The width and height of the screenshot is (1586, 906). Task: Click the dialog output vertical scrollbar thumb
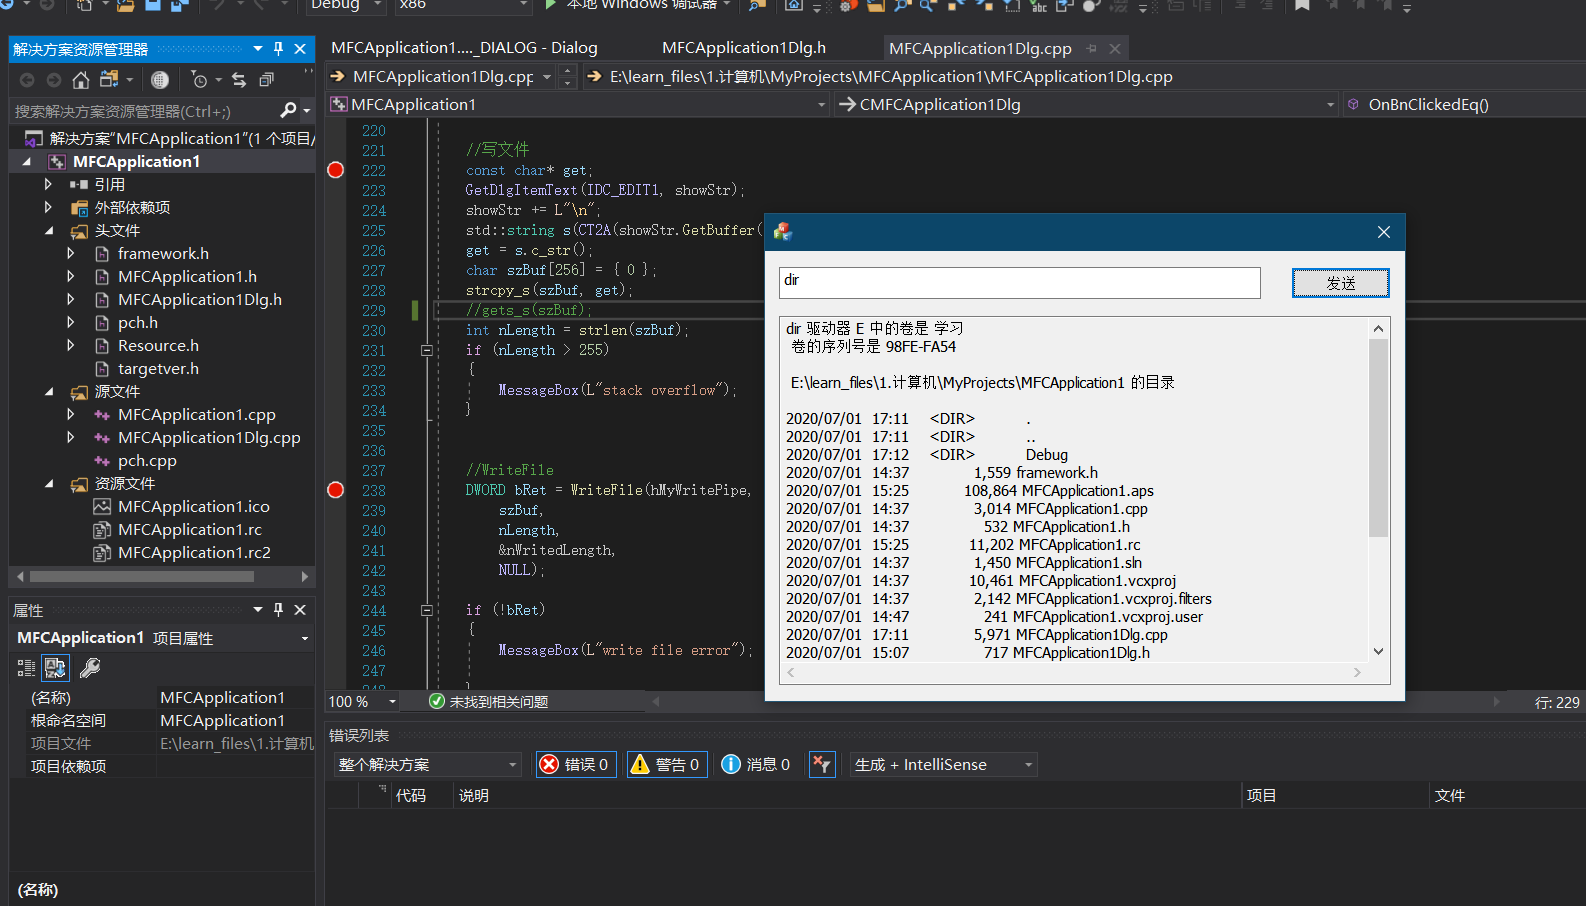(x=1378, y=438)
